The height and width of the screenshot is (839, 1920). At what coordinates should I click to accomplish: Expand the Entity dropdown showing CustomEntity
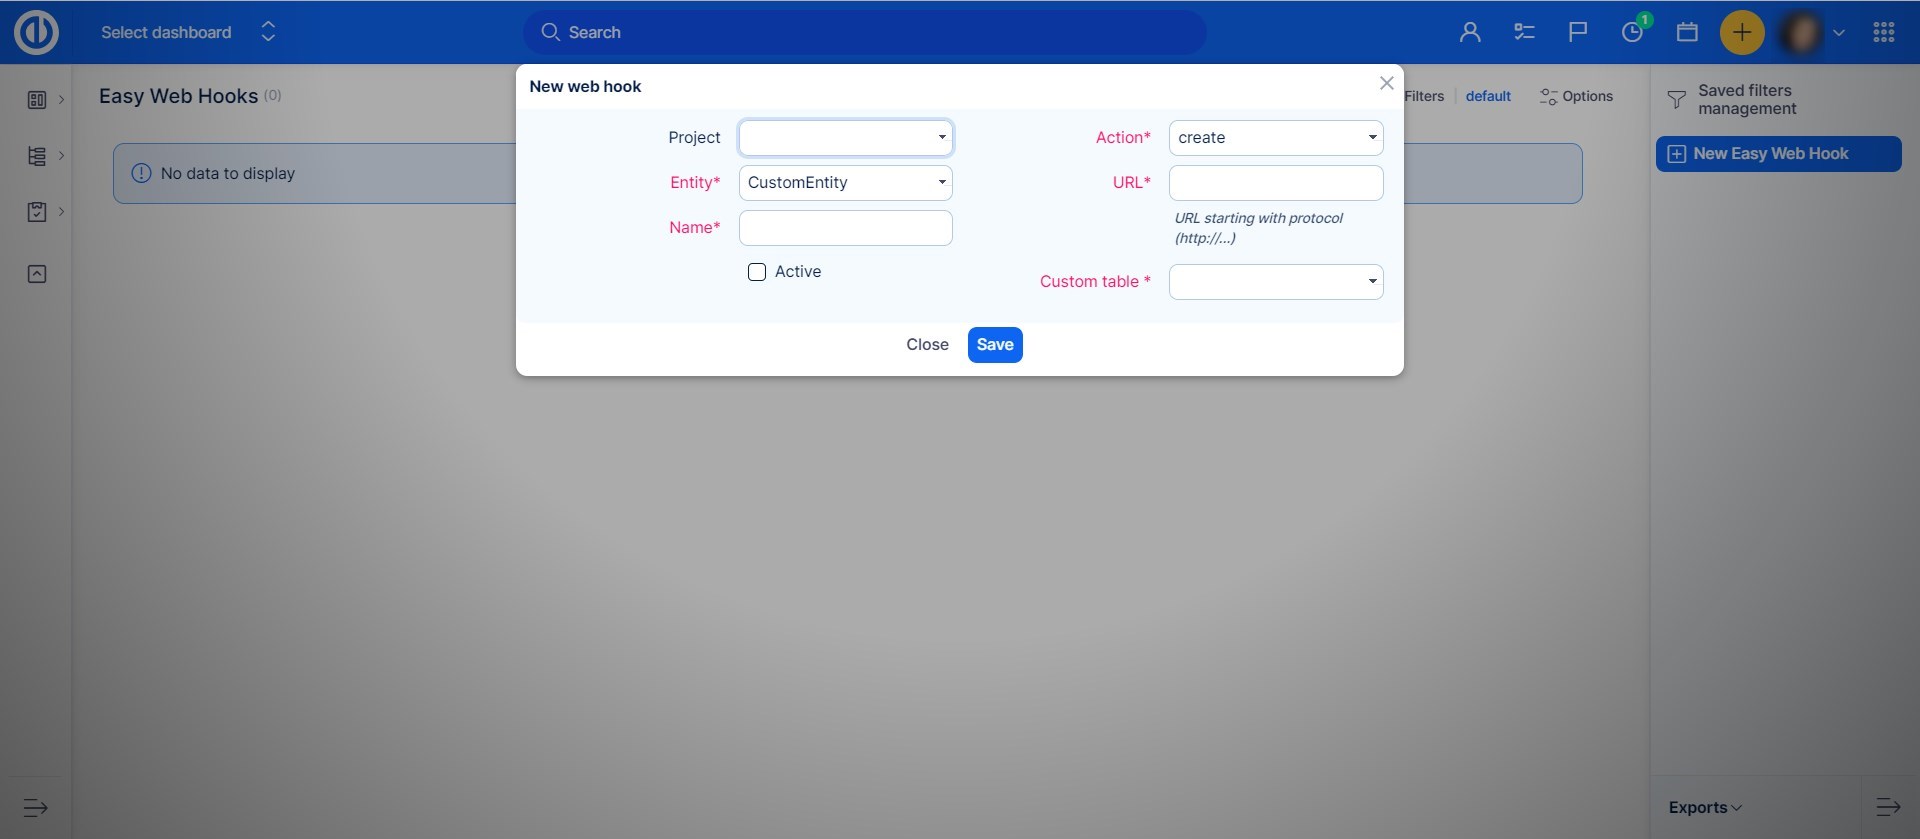tap(845, 183)
